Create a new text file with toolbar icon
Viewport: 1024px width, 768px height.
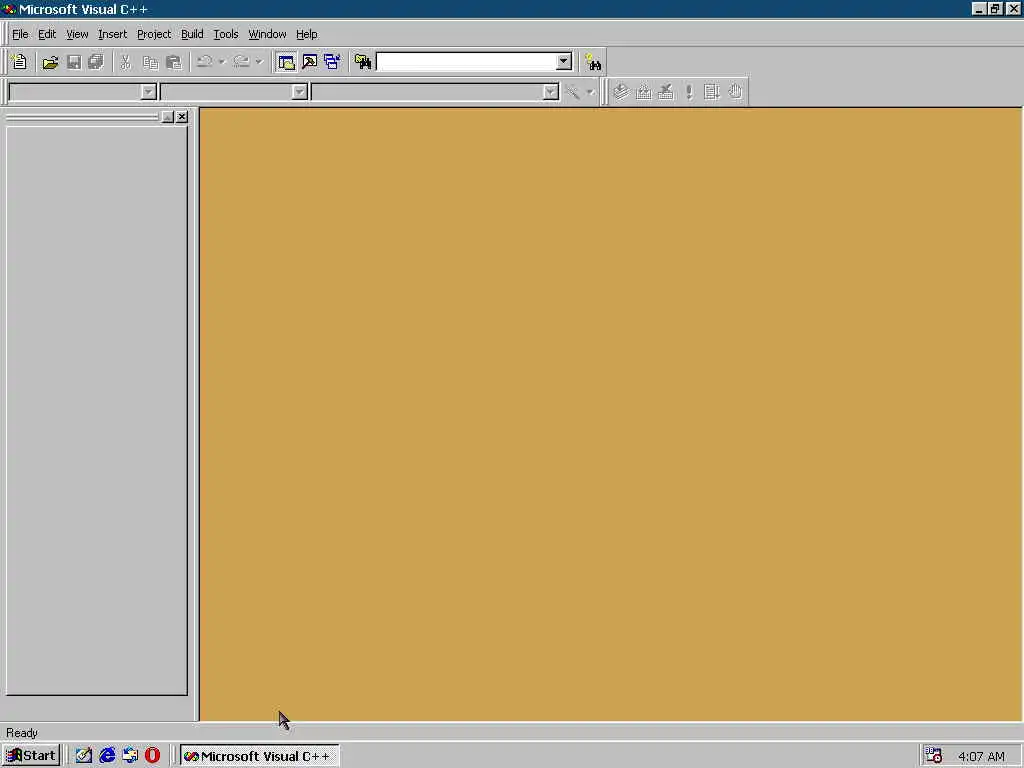click(x=19, y=62)
